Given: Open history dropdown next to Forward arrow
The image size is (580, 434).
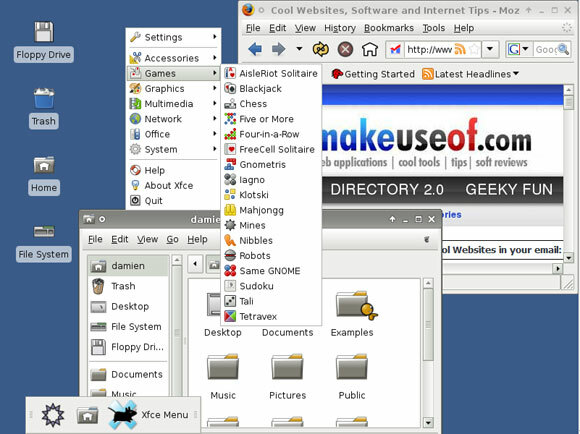Looking at the screenshot, I should point(299,49).
